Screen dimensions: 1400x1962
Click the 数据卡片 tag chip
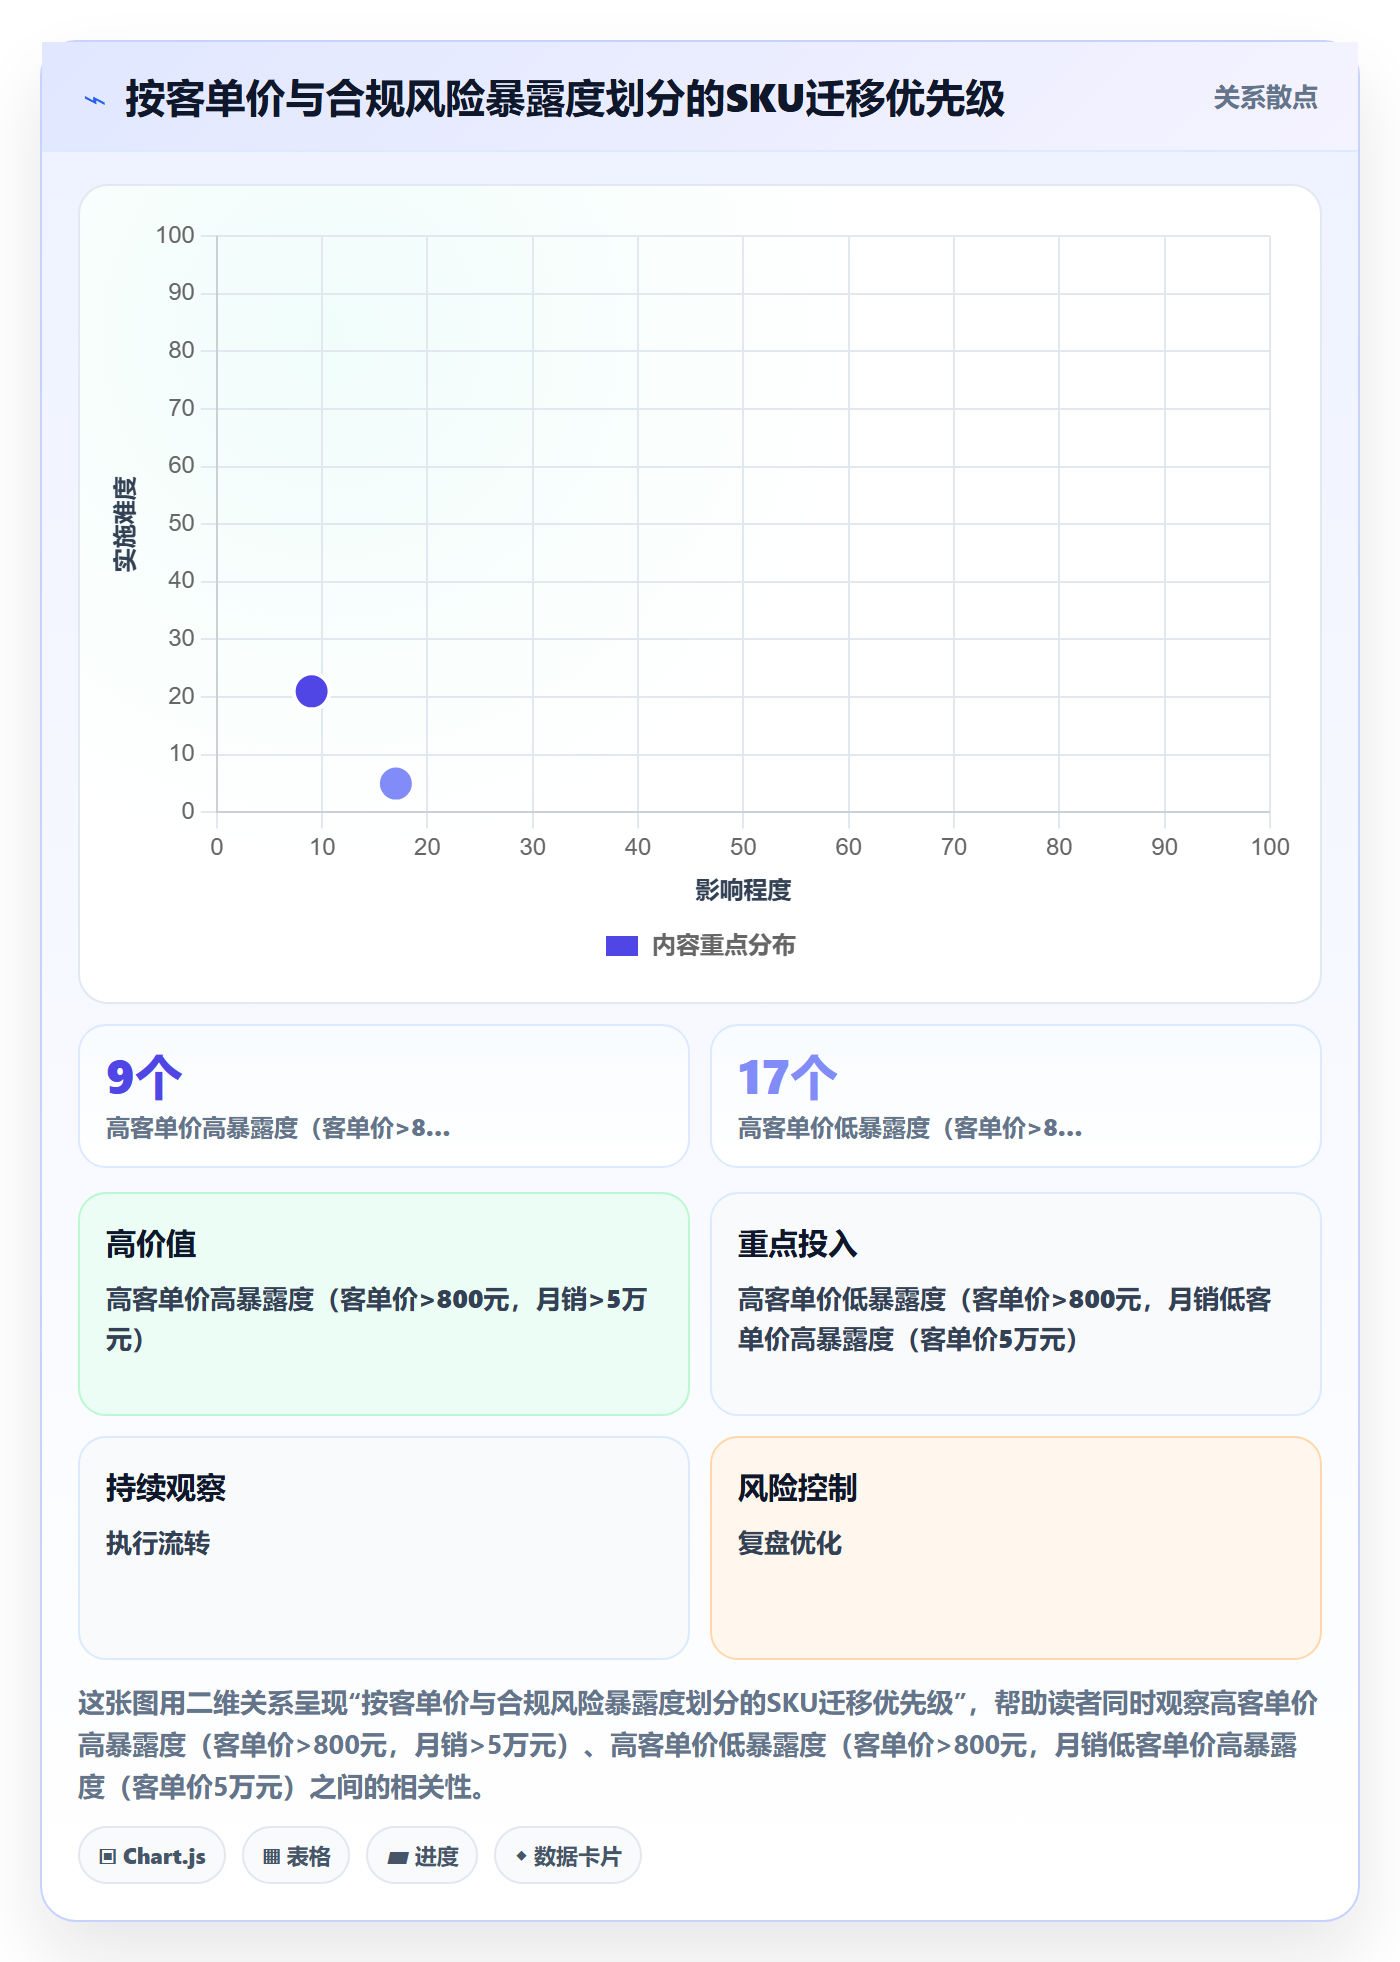pyautogui.click(x=568, y=1856)
